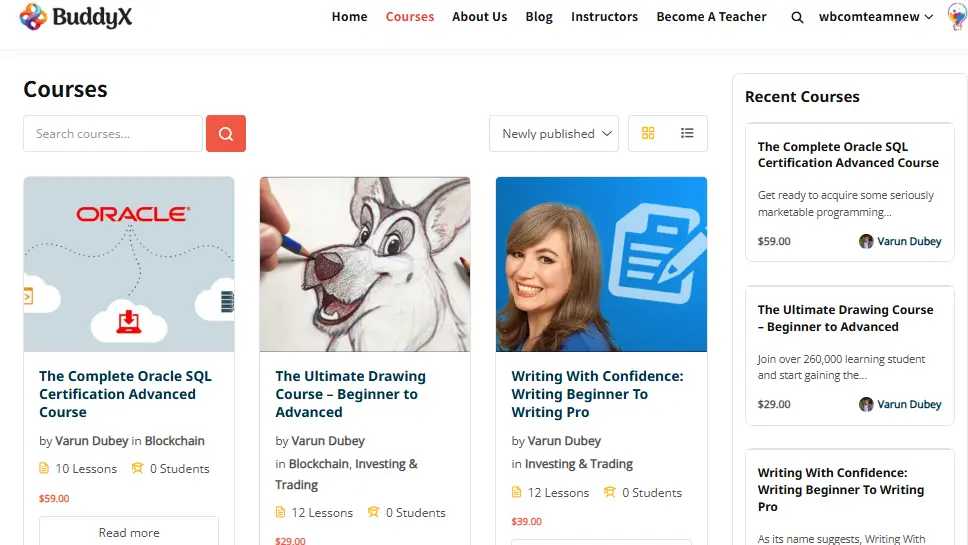
Task: Click the BuddyX logo
Action: pos(75,17)
